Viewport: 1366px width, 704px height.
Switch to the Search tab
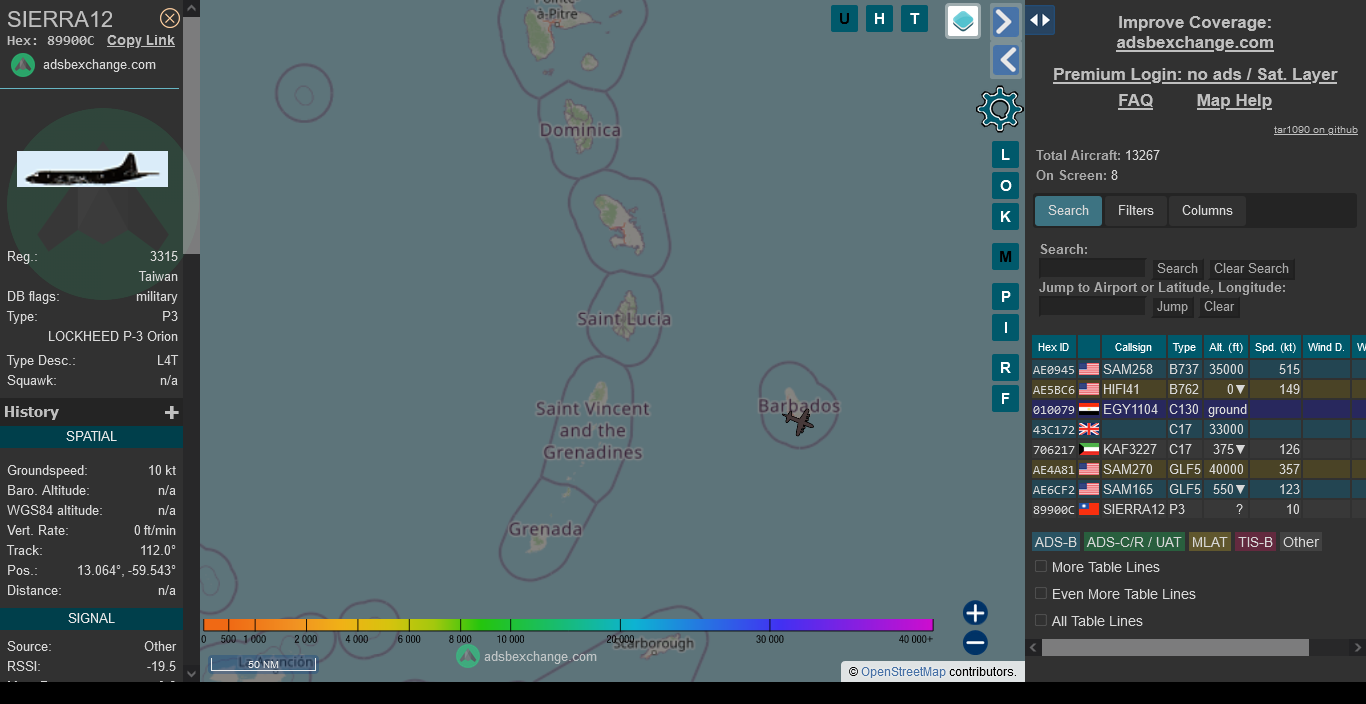pos(1068,211)
